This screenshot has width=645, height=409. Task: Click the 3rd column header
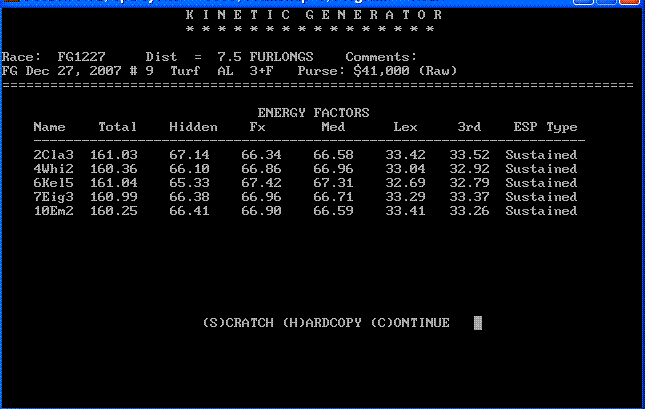coord(469,127)
